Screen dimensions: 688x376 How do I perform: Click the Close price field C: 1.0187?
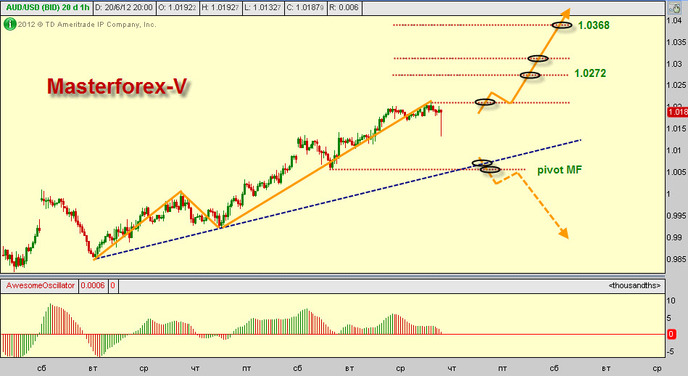305,7
